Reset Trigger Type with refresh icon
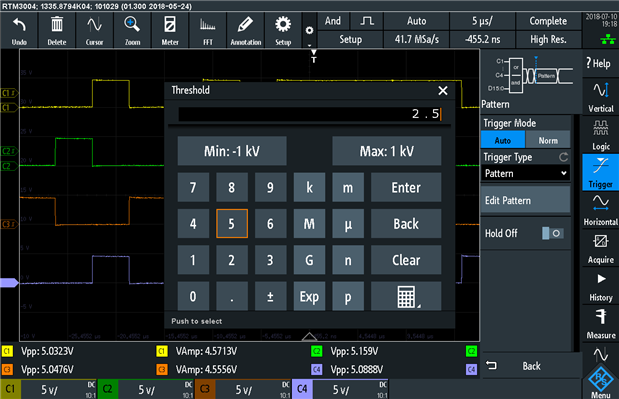Image resolution: width=619 pixels, height=399 pixels. point(563,157)
